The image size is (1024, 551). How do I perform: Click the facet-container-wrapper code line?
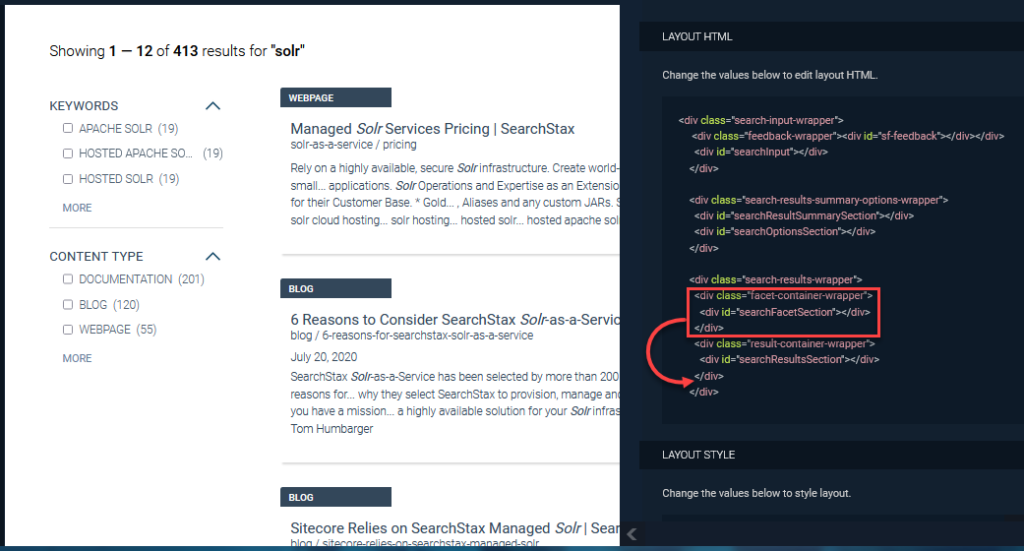783,295
